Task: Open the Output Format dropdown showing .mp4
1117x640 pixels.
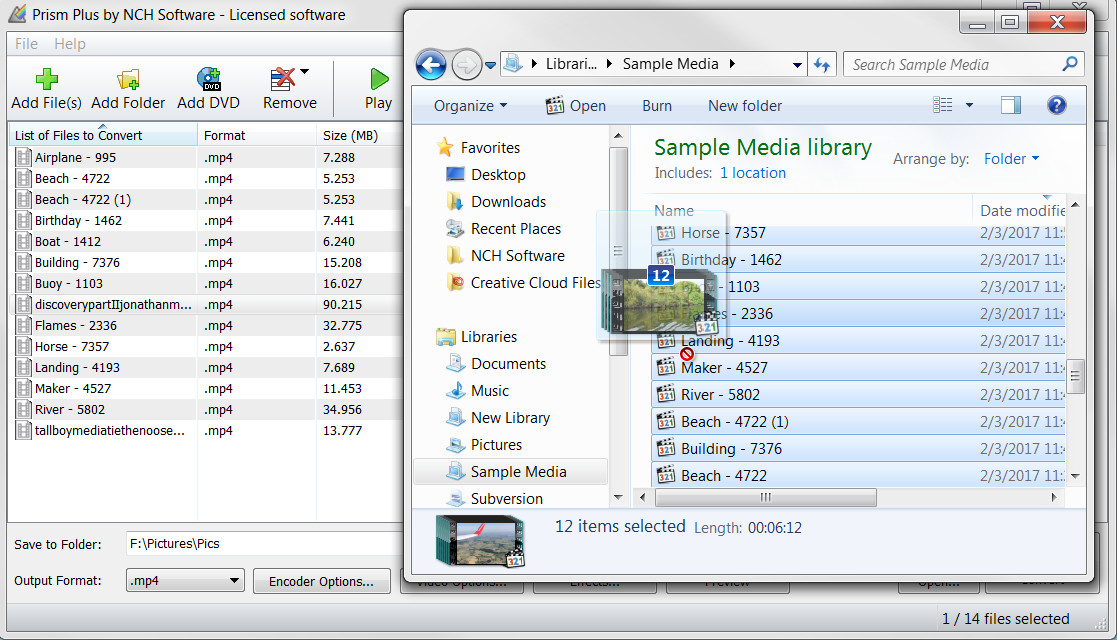Action: [x=184, y=579]
